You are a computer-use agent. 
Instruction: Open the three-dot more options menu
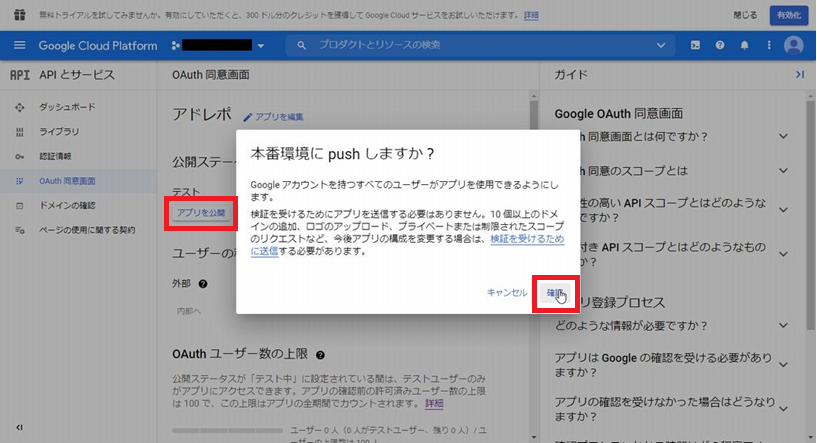[769, 45]
